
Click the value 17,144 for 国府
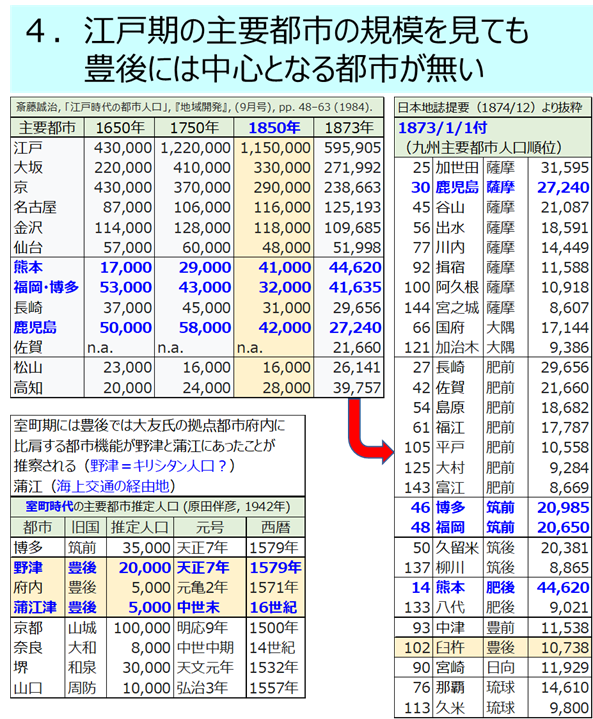[x=565, y=327]
